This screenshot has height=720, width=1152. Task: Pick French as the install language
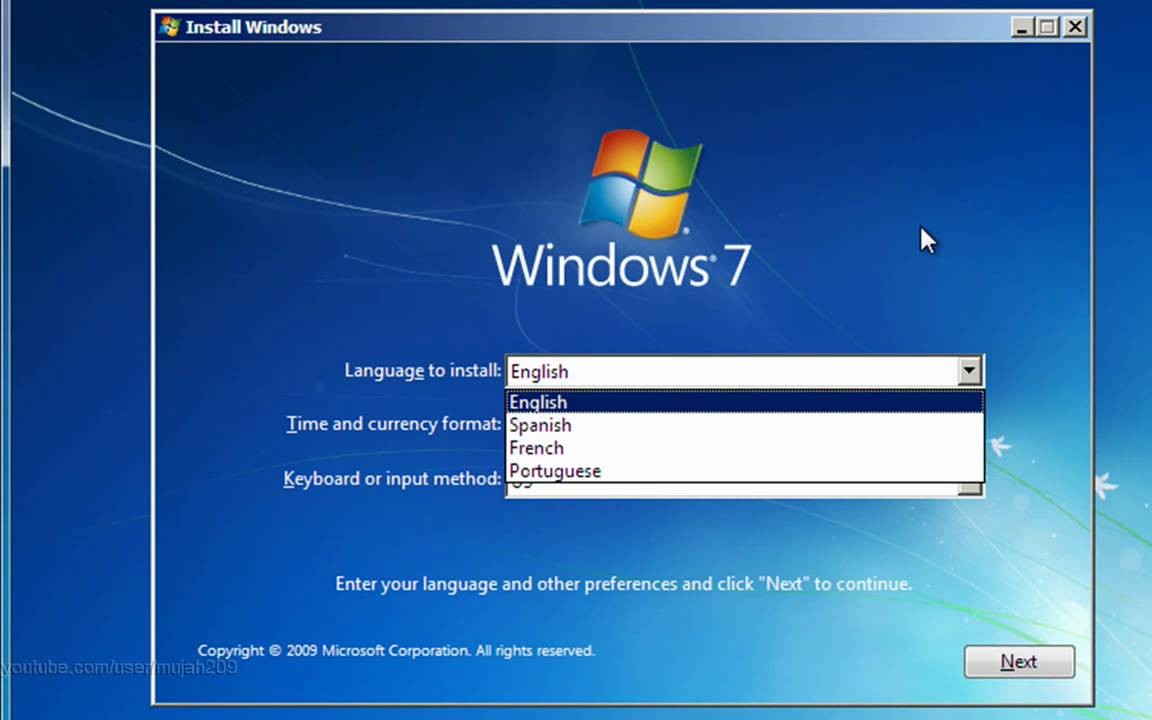click(745, 448)
